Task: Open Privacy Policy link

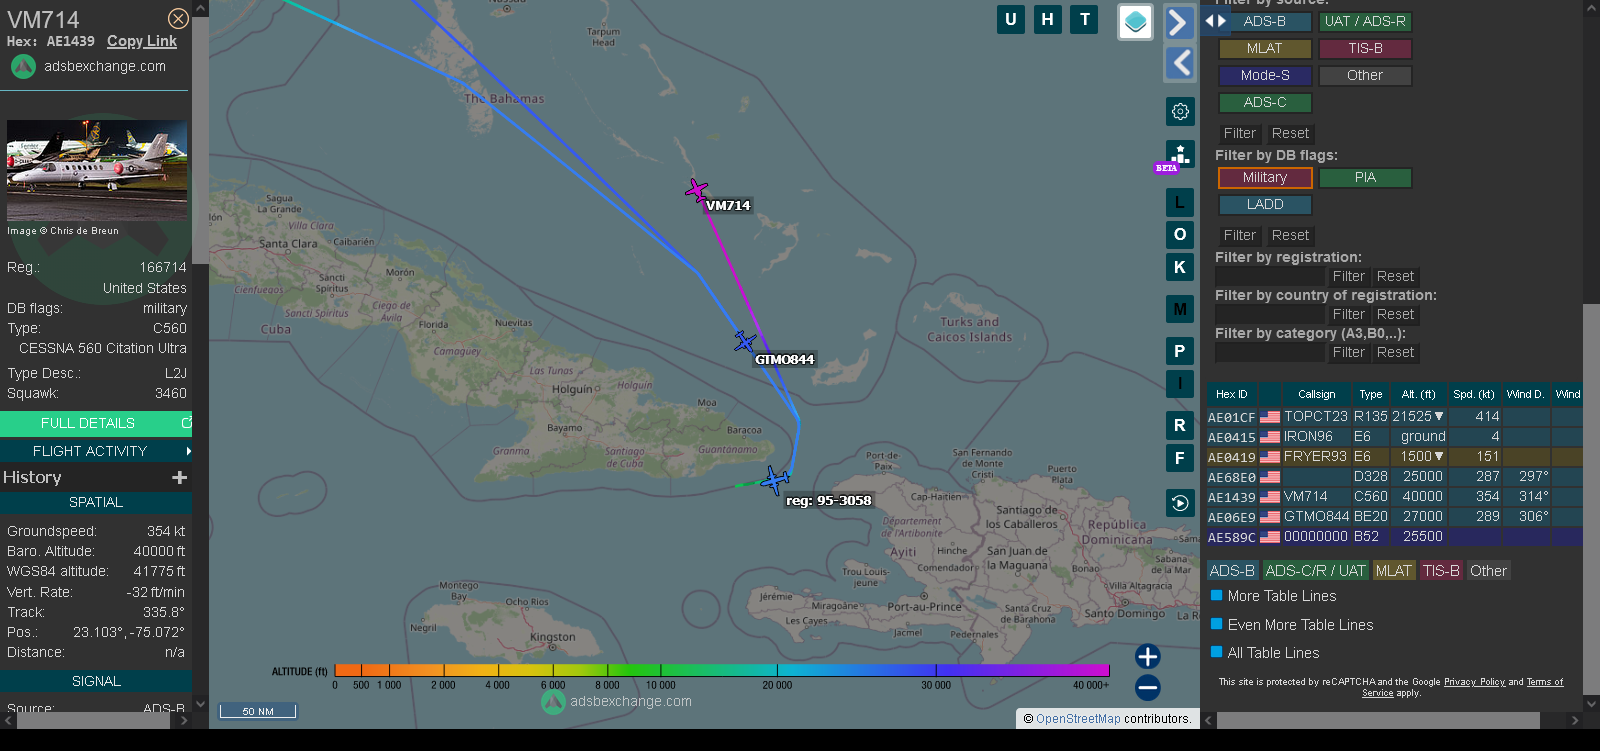Action: point(1474,682)
